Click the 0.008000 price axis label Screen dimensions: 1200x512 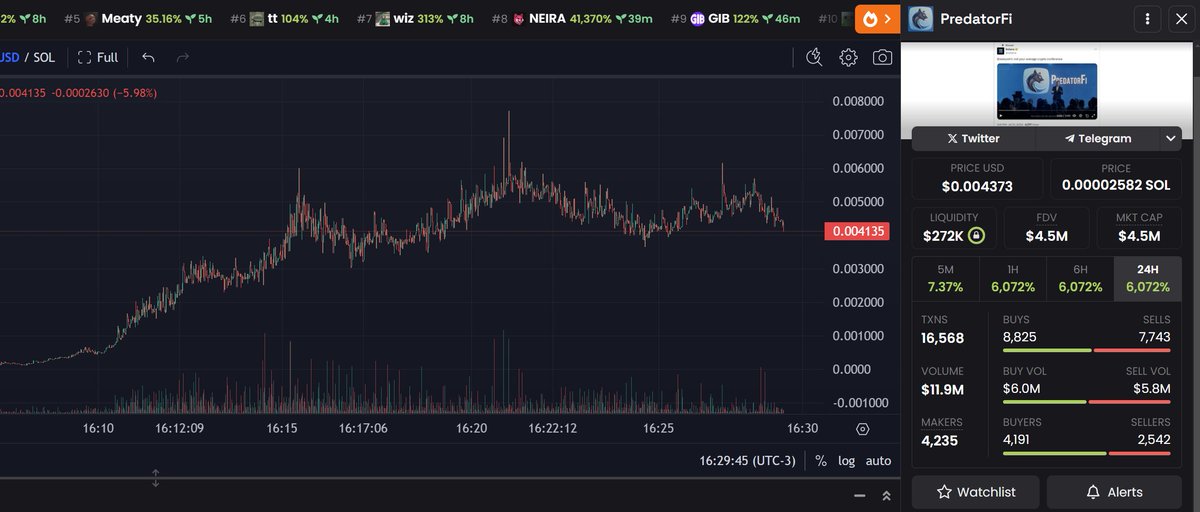(x=859, y=101)
